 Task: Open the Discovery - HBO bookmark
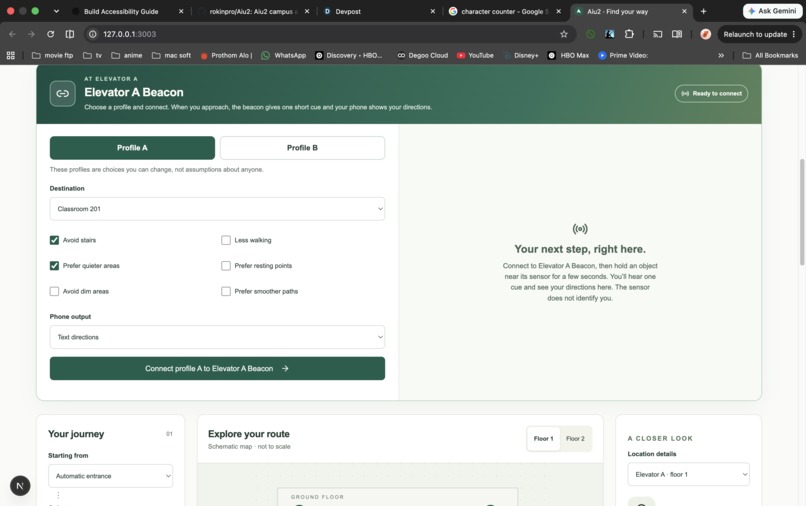click(349, 55)
